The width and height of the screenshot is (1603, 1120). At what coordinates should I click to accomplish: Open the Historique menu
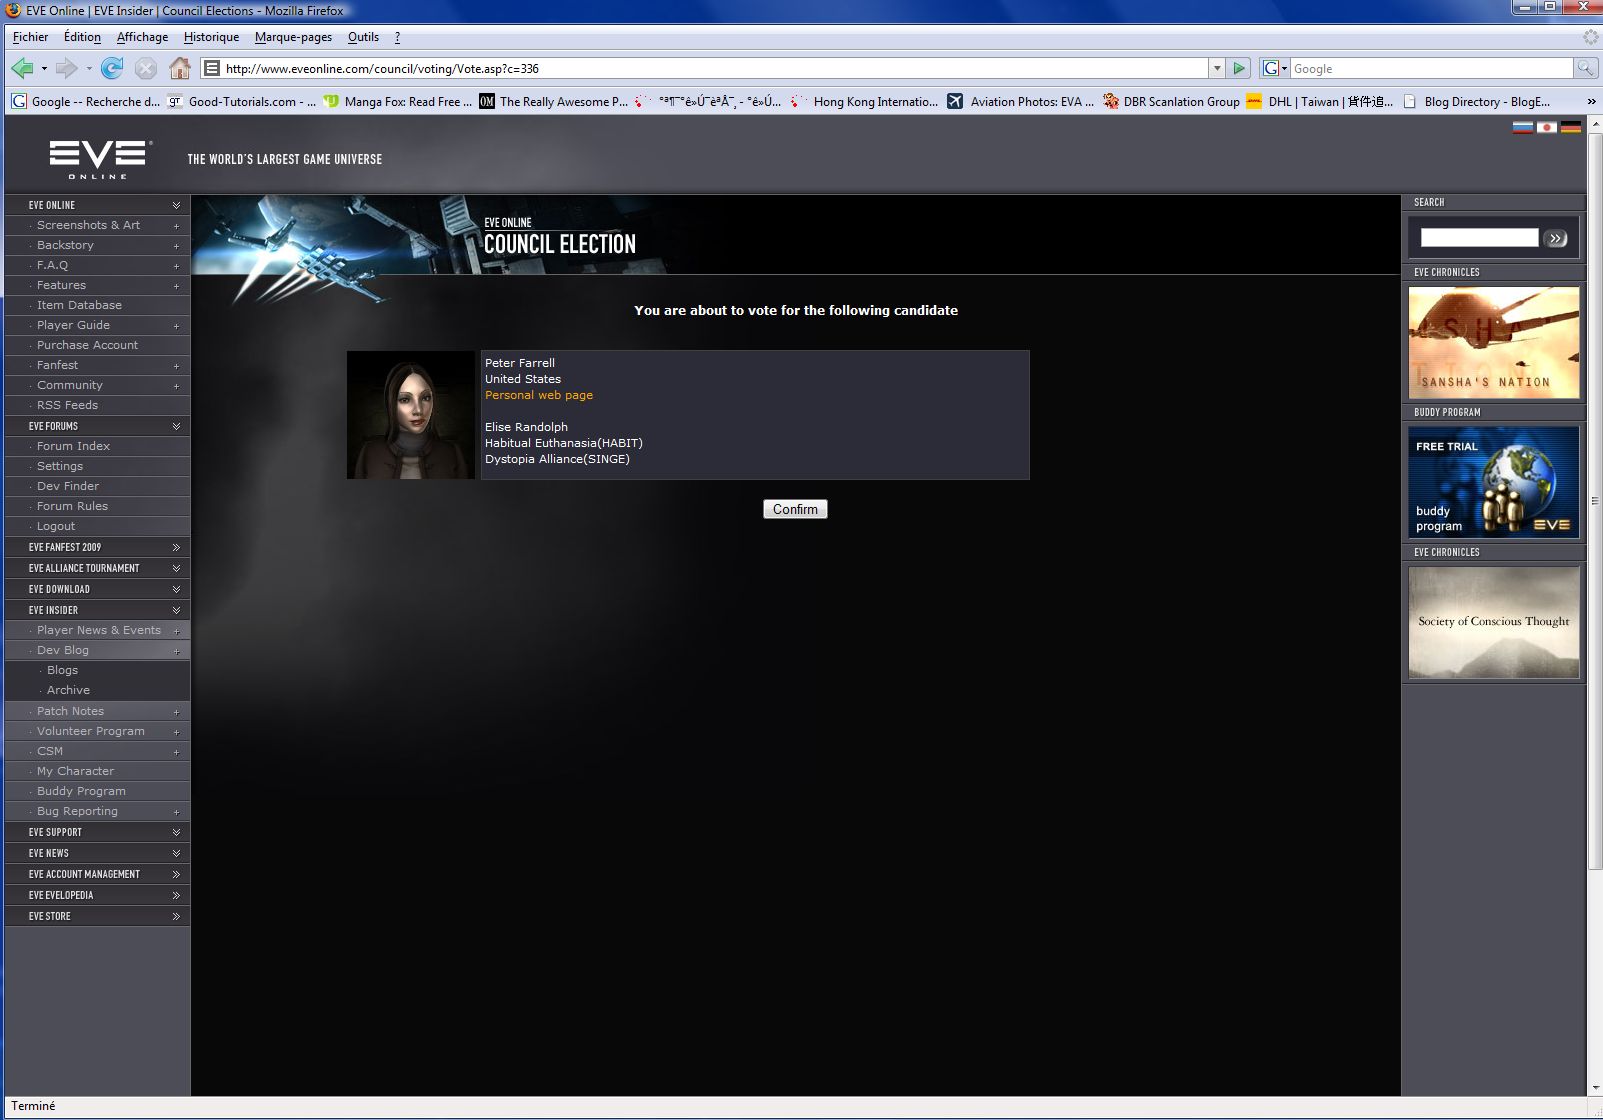(x=211, y=37)
